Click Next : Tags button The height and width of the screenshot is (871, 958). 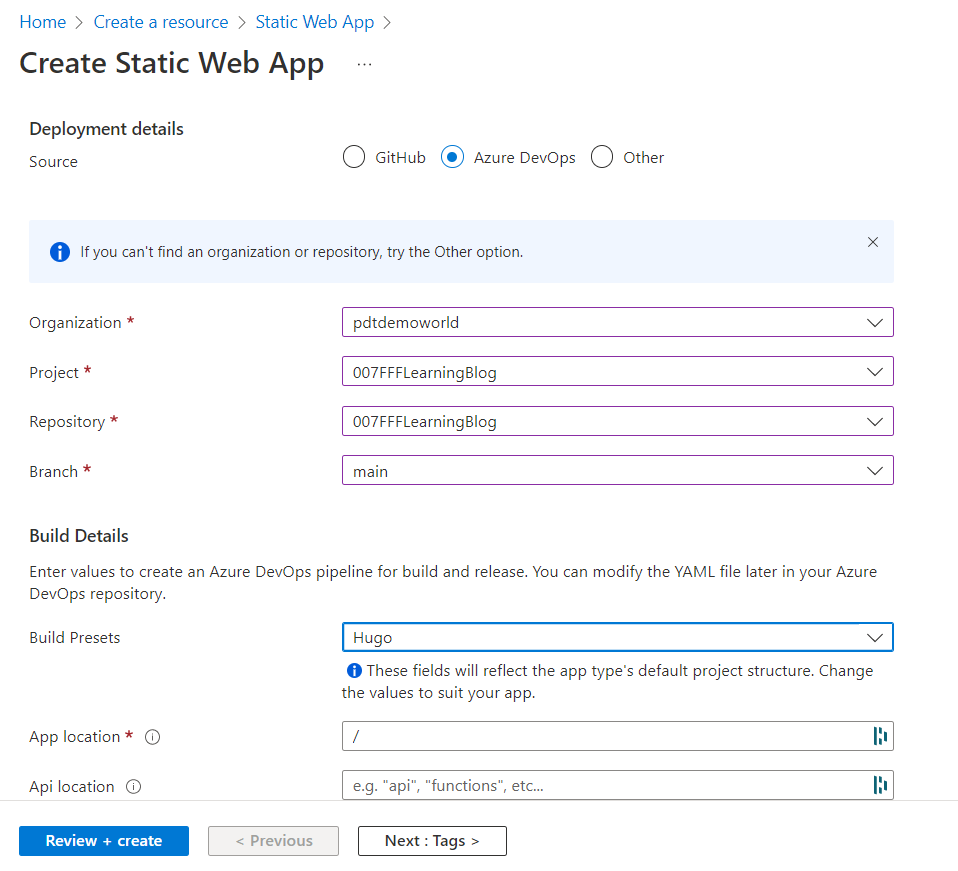[432, 841]
